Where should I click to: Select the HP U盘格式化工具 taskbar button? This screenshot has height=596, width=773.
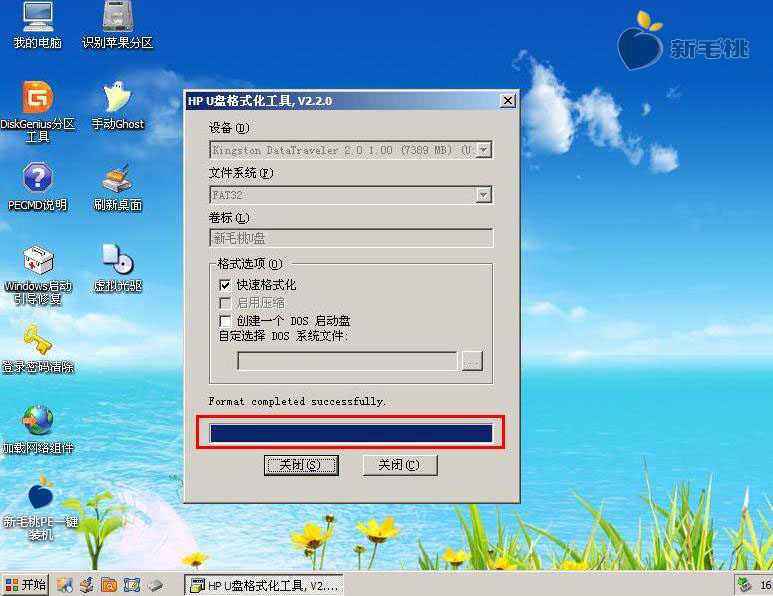(264, 585)
